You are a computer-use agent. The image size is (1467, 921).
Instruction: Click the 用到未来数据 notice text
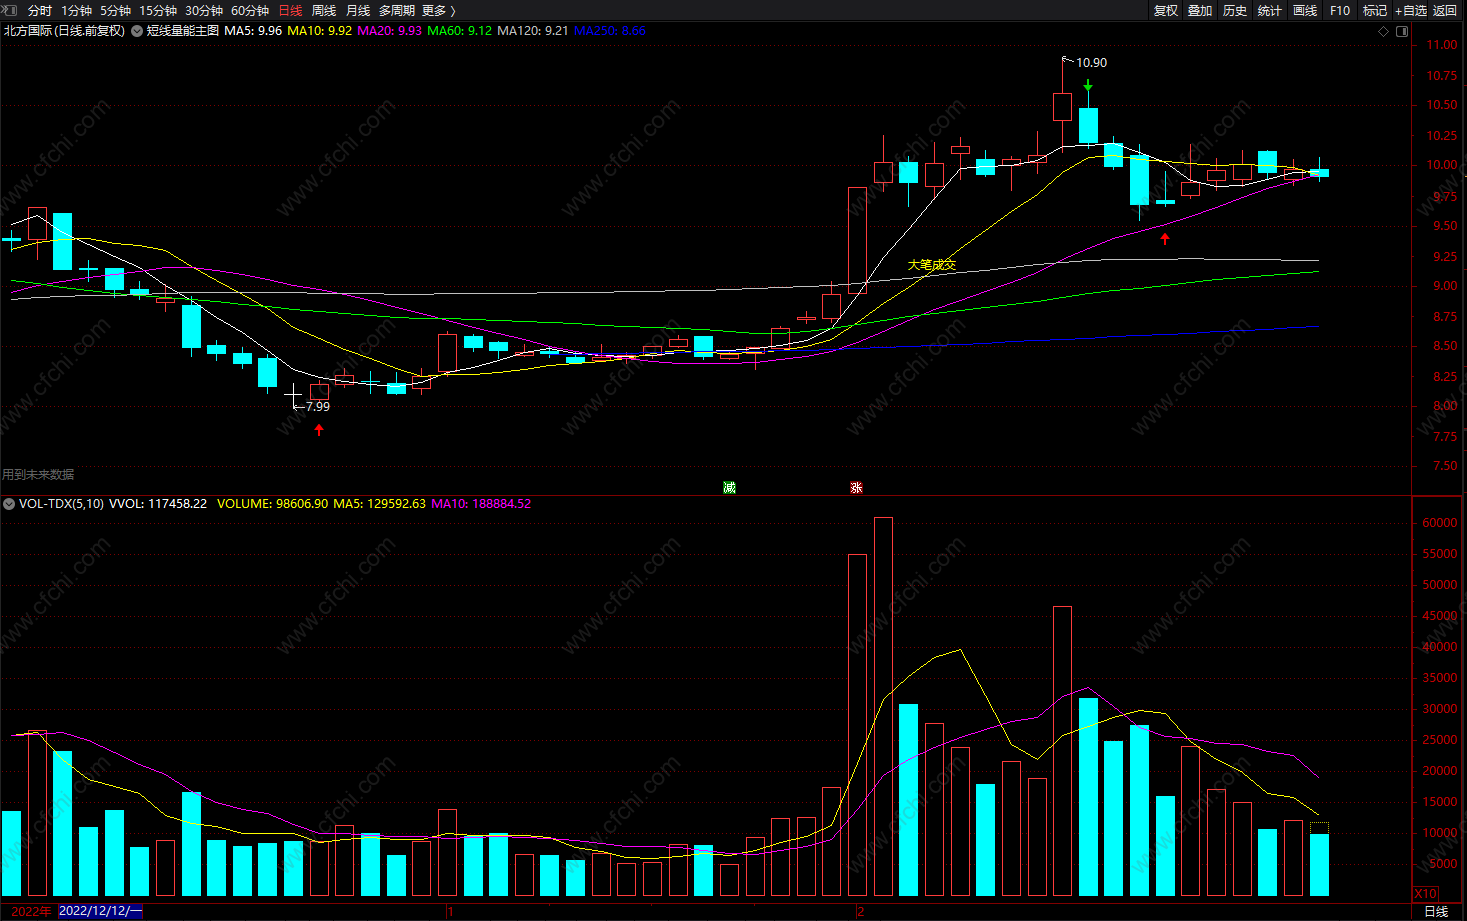[x=38, y=475]
